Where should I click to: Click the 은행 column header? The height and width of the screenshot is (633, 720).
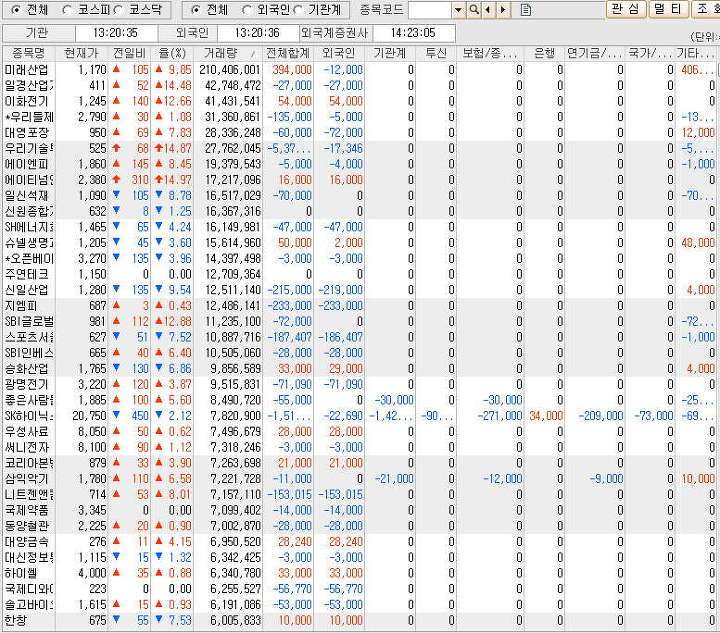click(x=545, y=53)
